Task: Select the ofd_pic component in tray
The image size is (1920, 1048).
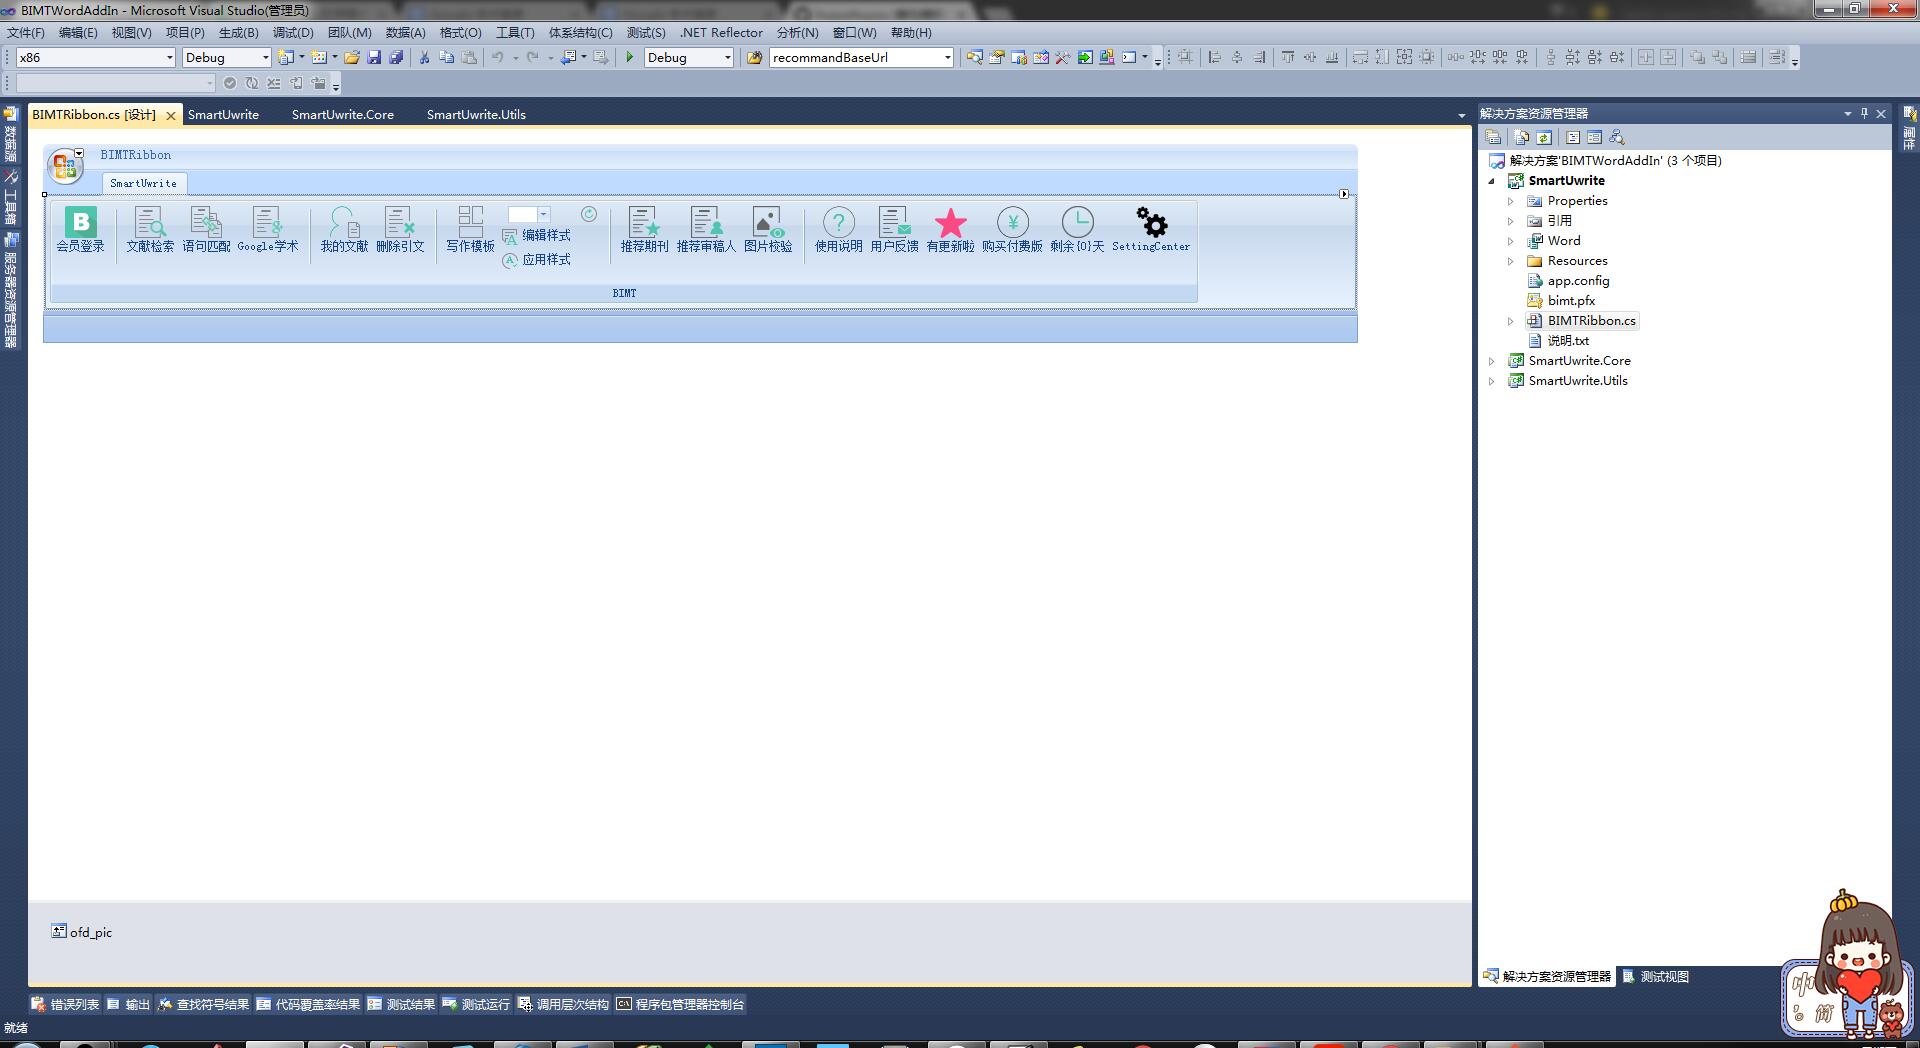Action: tap(82, 932)
